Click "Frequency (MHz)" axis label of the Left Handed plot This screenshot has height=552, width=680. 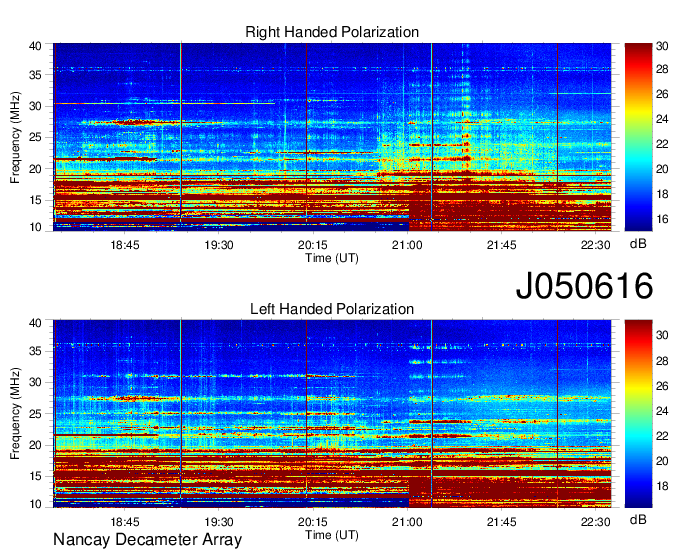click(15, 414)
